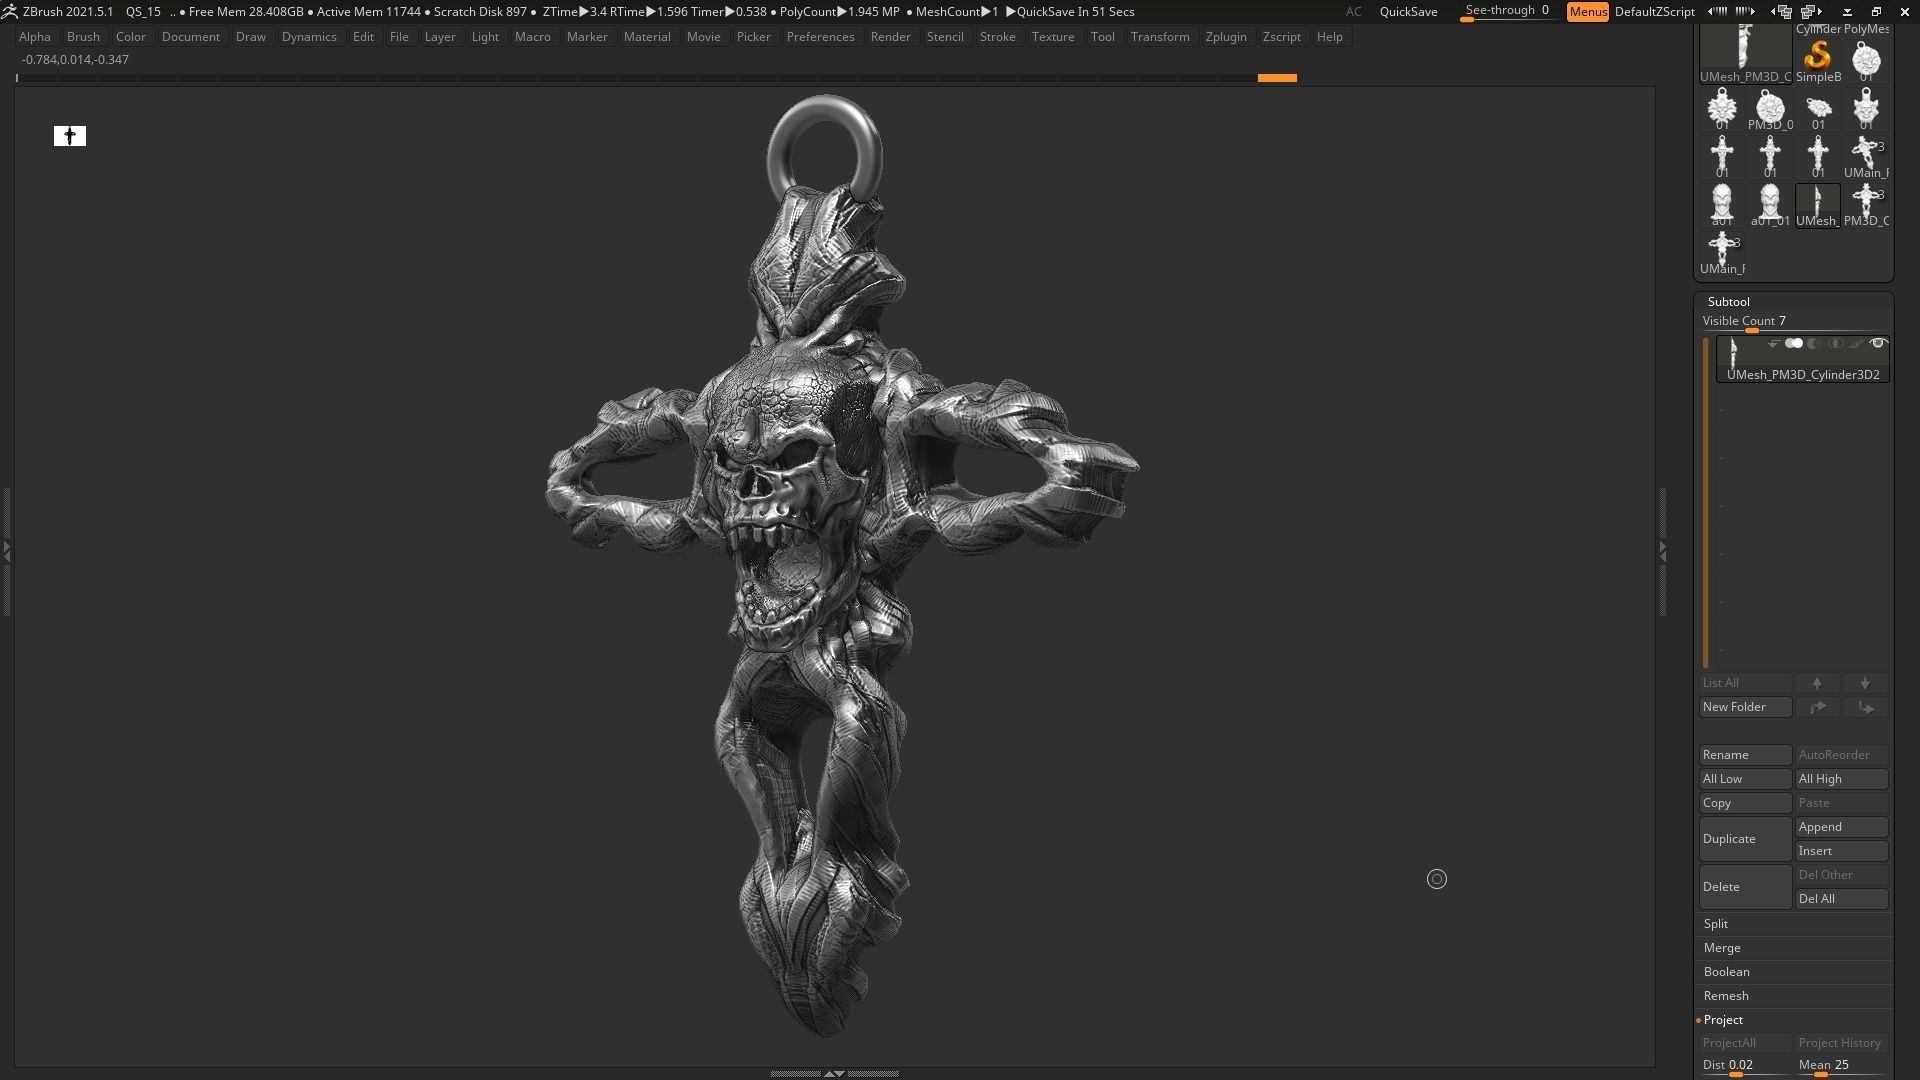Collapse the Subtool palette header
Image resolution: width=1920 pixels, height=1080 pixels.
point(1728,302)
